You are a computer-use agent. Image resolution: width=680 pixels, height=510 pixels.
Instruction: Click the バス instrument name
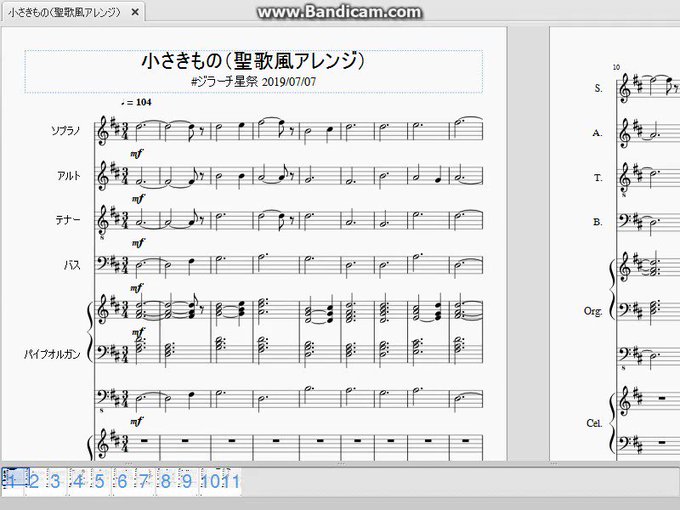(x=72, y=265)
